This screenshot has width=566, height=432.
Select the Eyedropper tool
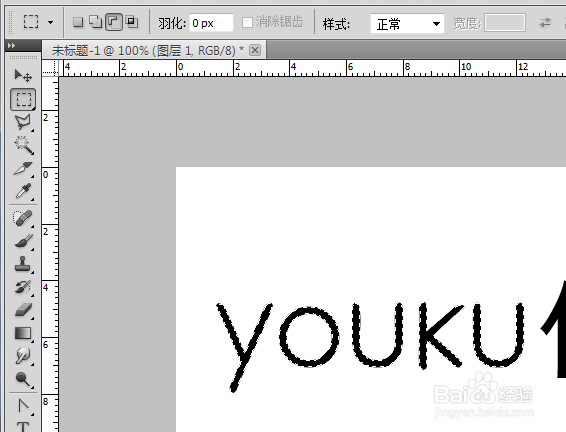(23, 191)
